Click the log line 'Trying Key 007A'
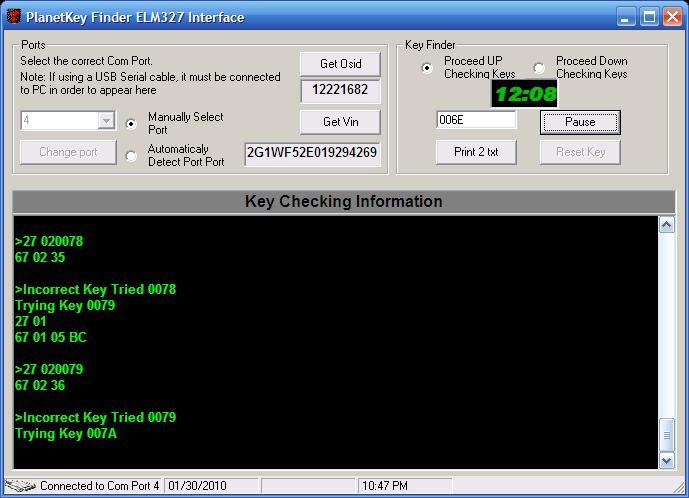This screenshot has width=689, height=498. pos(66,433)
